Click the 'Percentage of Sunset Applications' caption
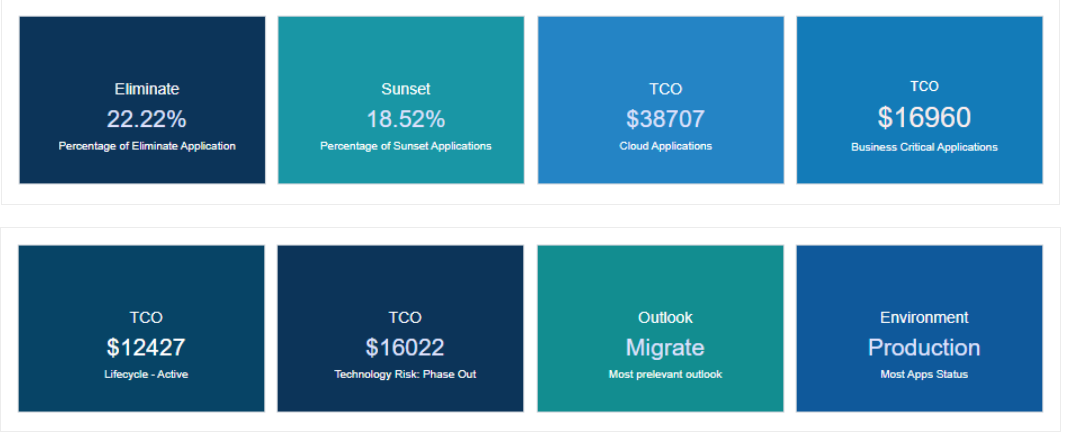1065x432 pixels. [x=405, y=146]
